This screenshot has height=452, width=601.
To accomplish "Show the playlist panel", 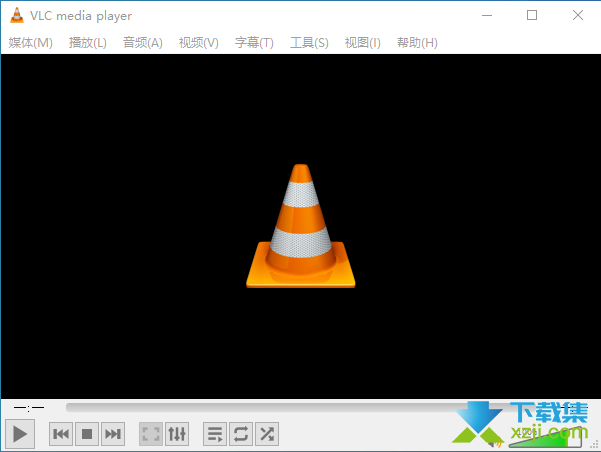I will tap(215, 434).
